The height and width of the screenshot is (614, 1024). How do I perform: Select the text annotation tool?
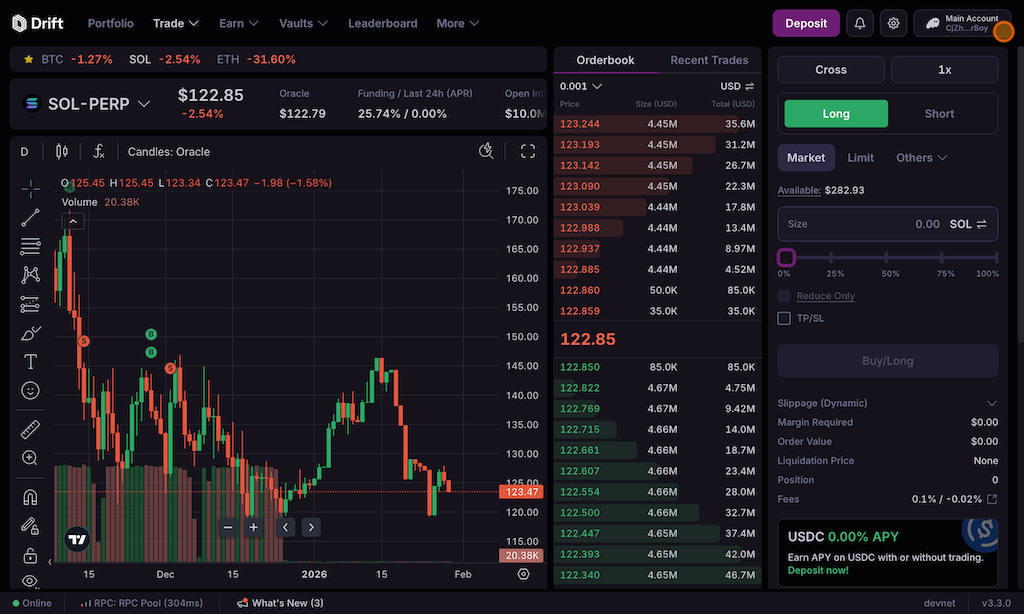coord(30,362)
